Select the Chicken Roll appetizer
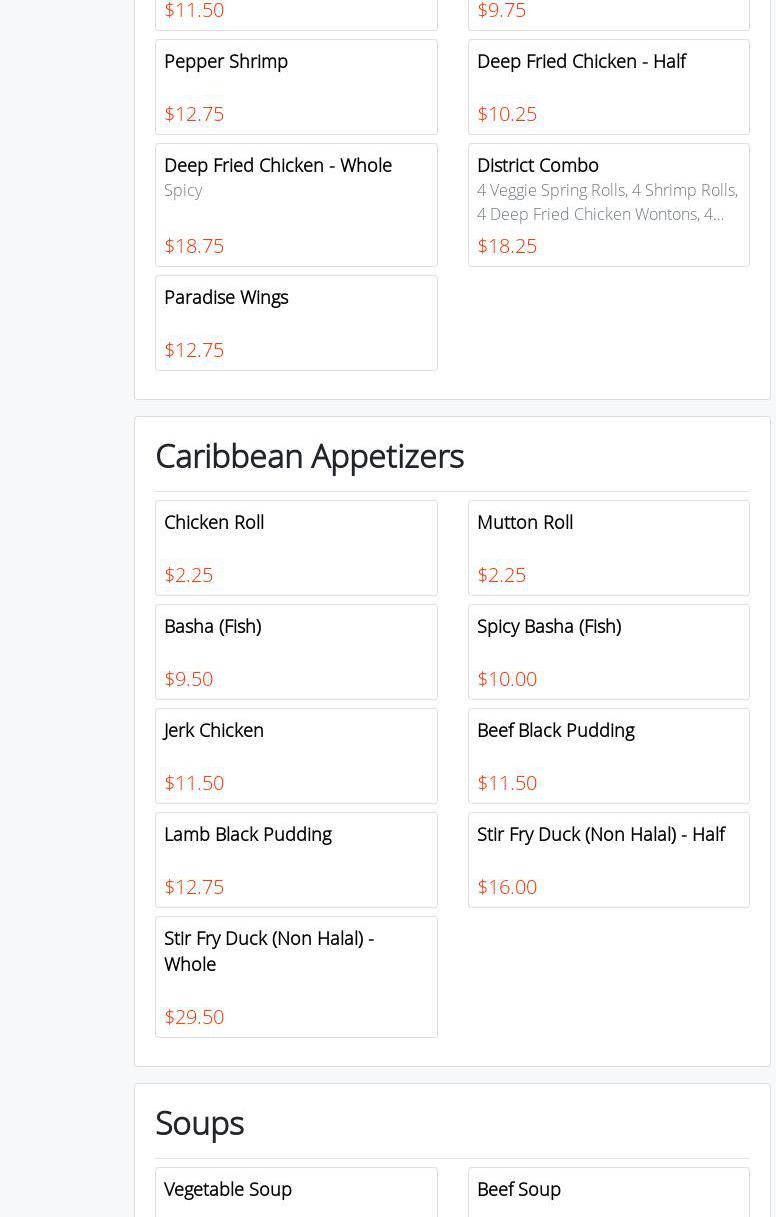The width and height of the screenshot is (776, 1217). tap(296, 547)
